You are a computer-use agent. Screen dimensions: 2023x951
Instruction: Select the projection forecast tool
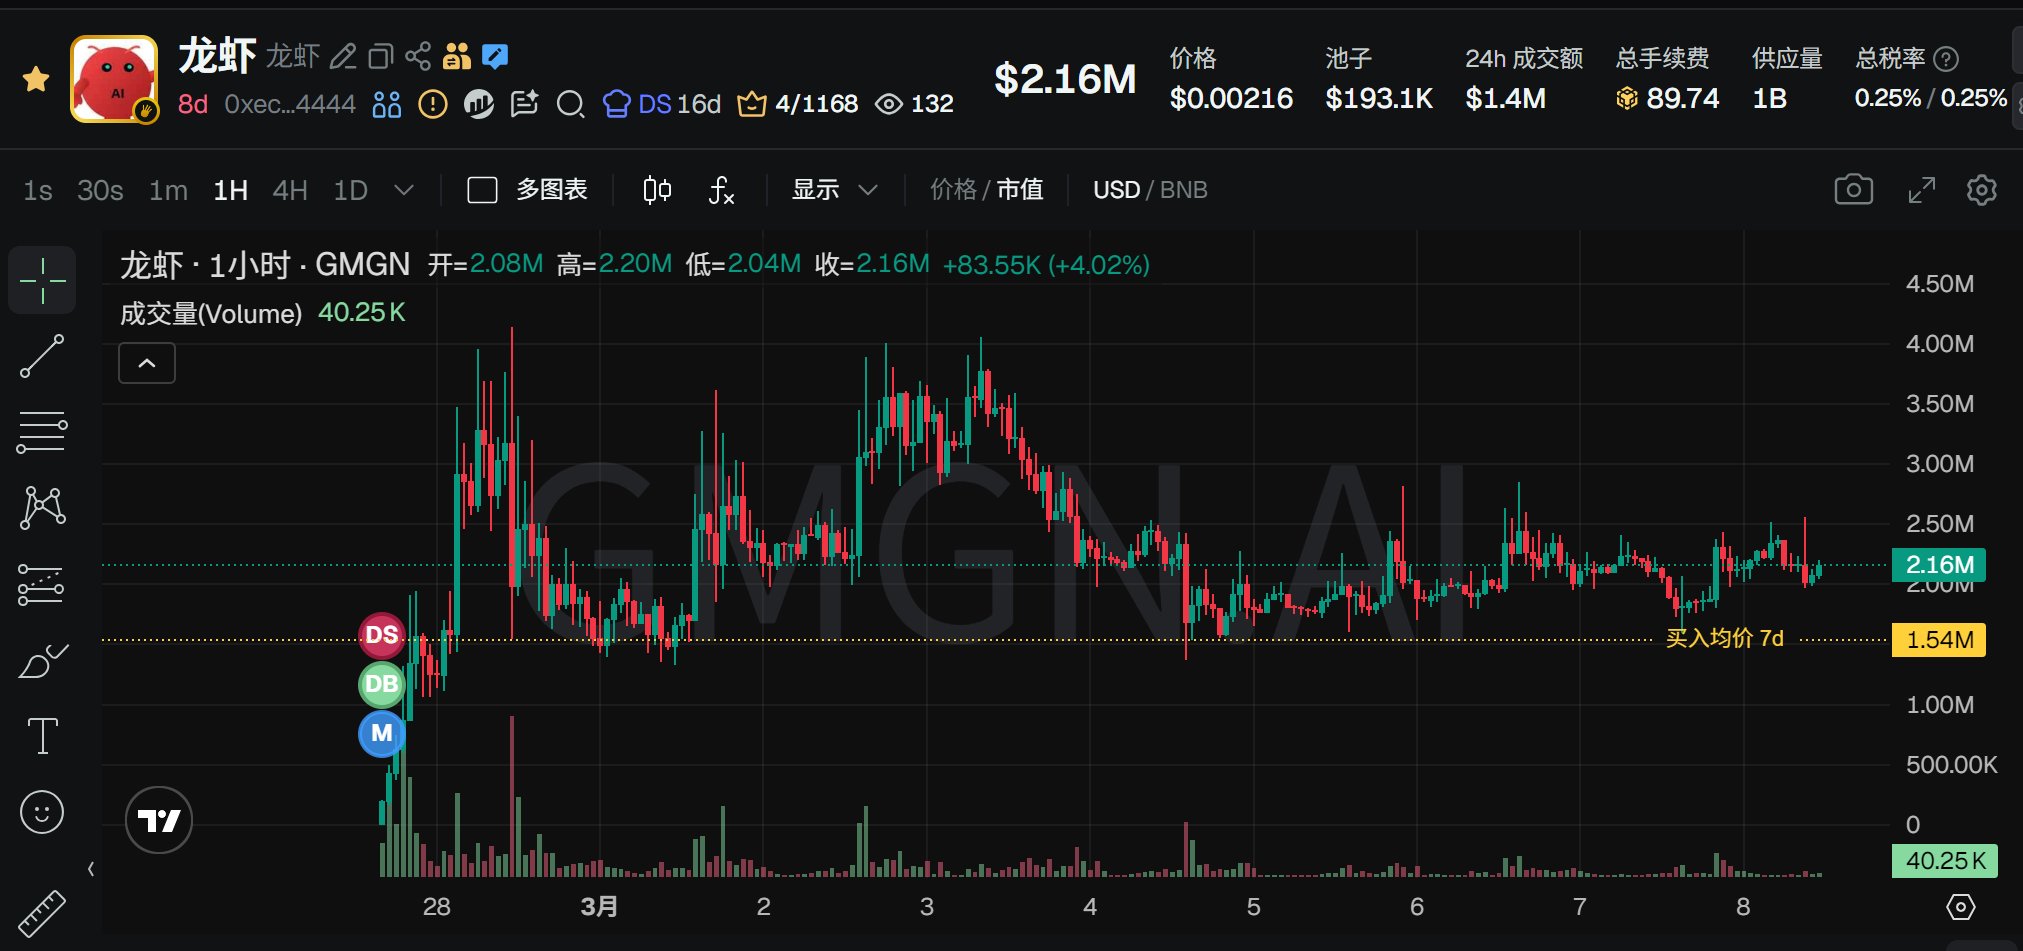[x=42, y=584]
